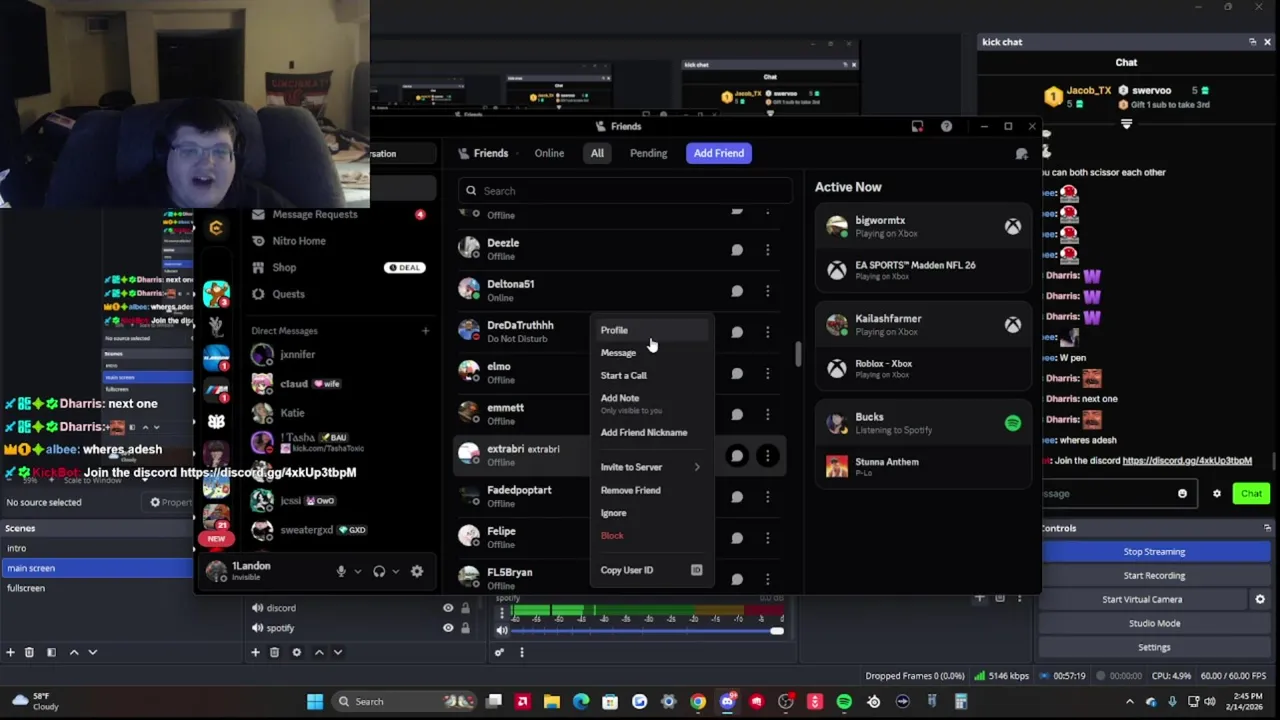Choose Message in context menu
Screen dimensions: 1280x720
tap(650, 353)
